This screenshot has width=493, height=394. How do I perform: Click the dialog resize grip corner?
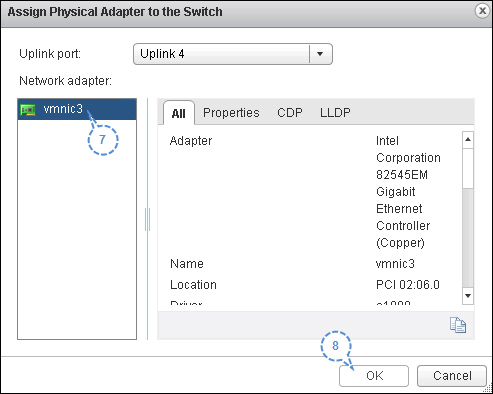click(488, 389)
